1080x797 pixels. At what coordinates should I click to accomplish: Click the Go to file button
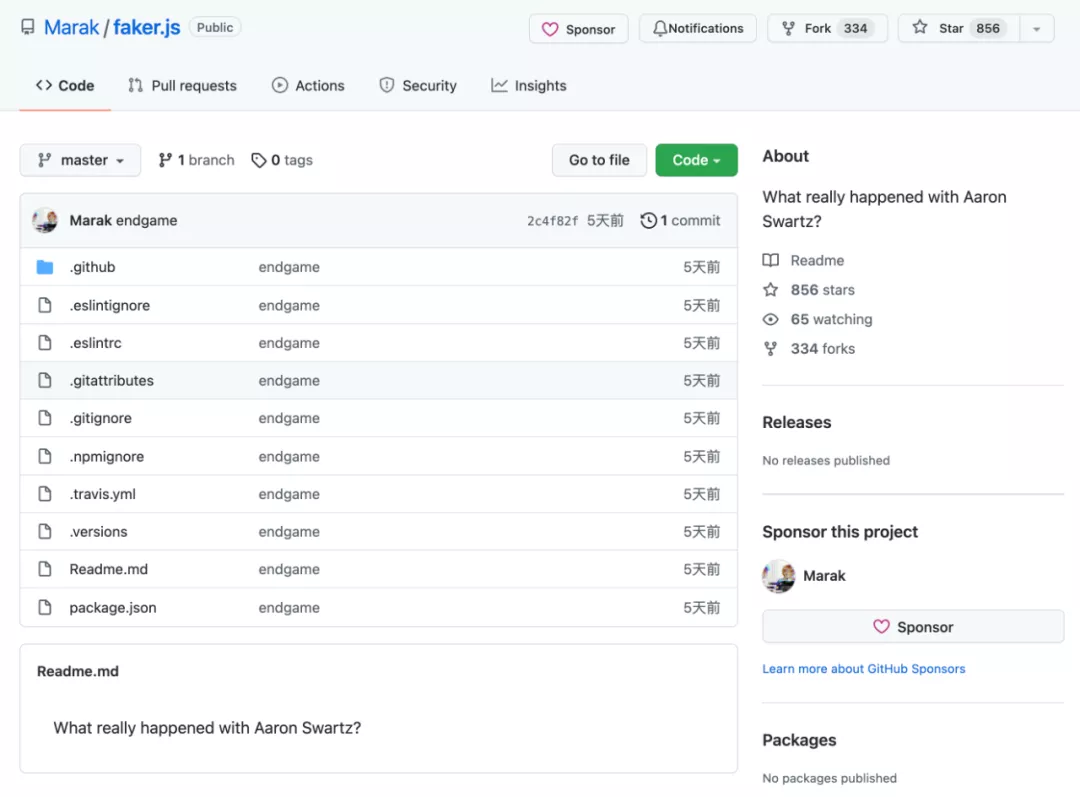coord(599,161)
